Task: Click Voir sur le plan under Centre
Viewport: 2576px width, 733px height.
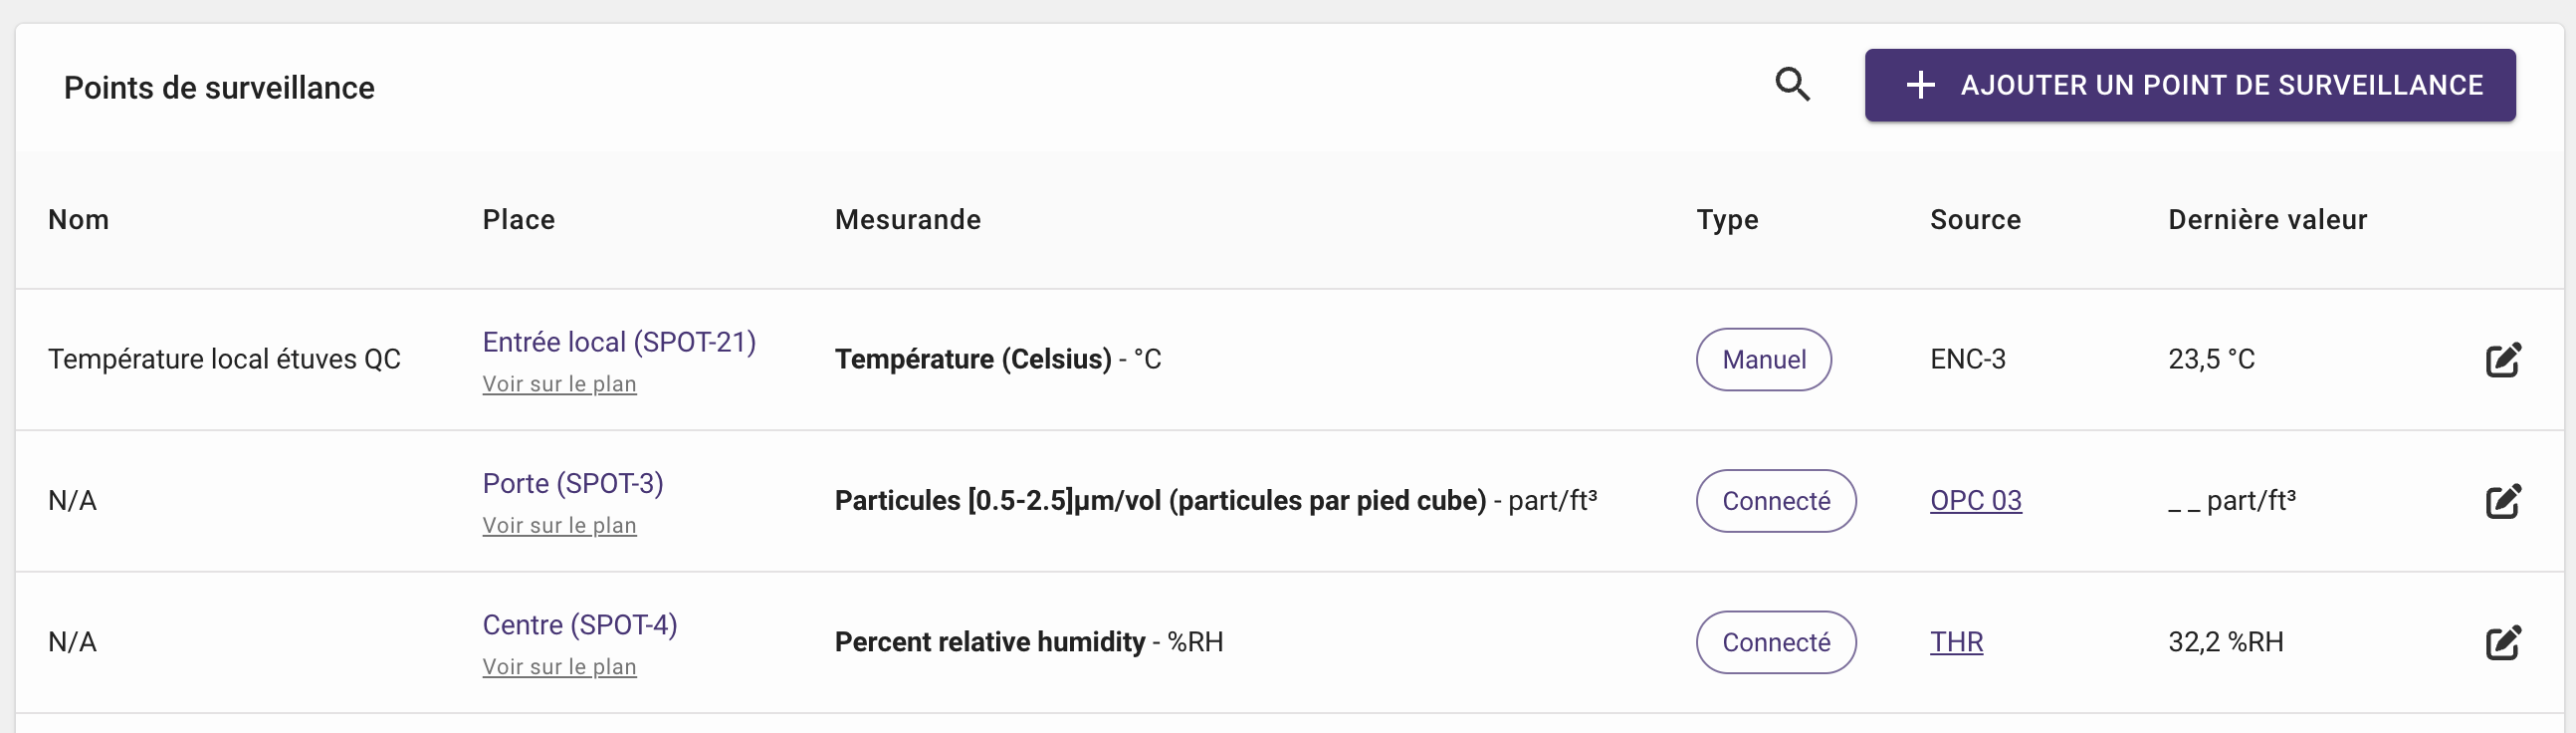Action: pyautogui.click(x=559, y=667)
